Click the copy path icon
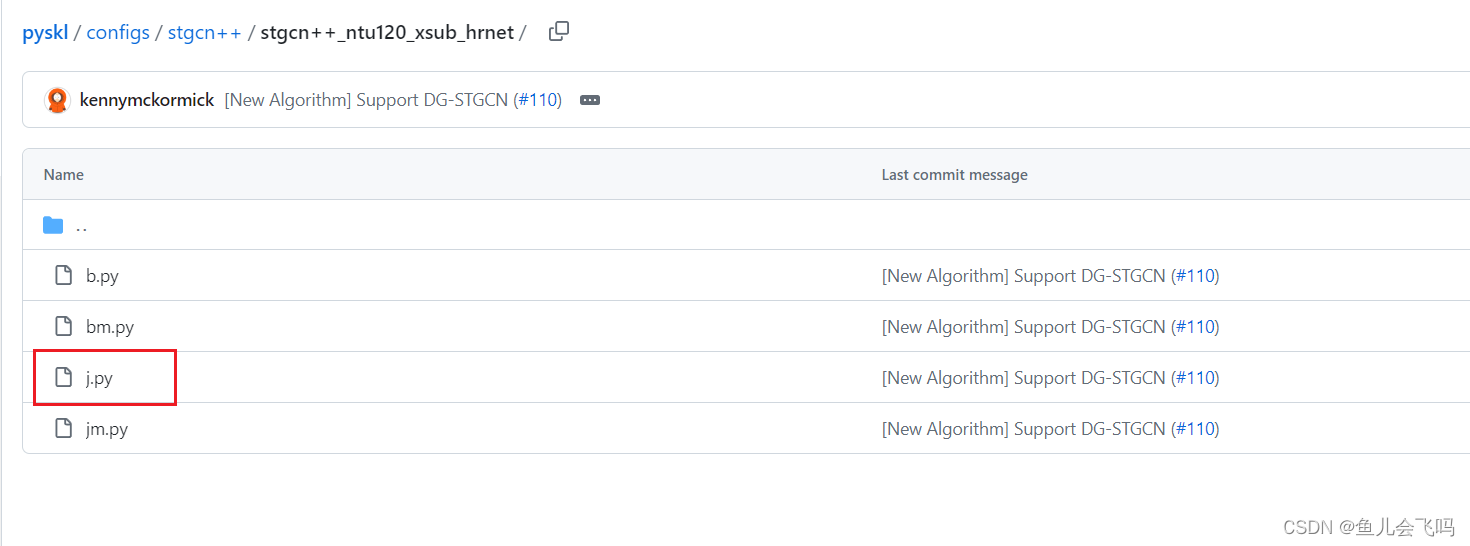 point(559,31)
